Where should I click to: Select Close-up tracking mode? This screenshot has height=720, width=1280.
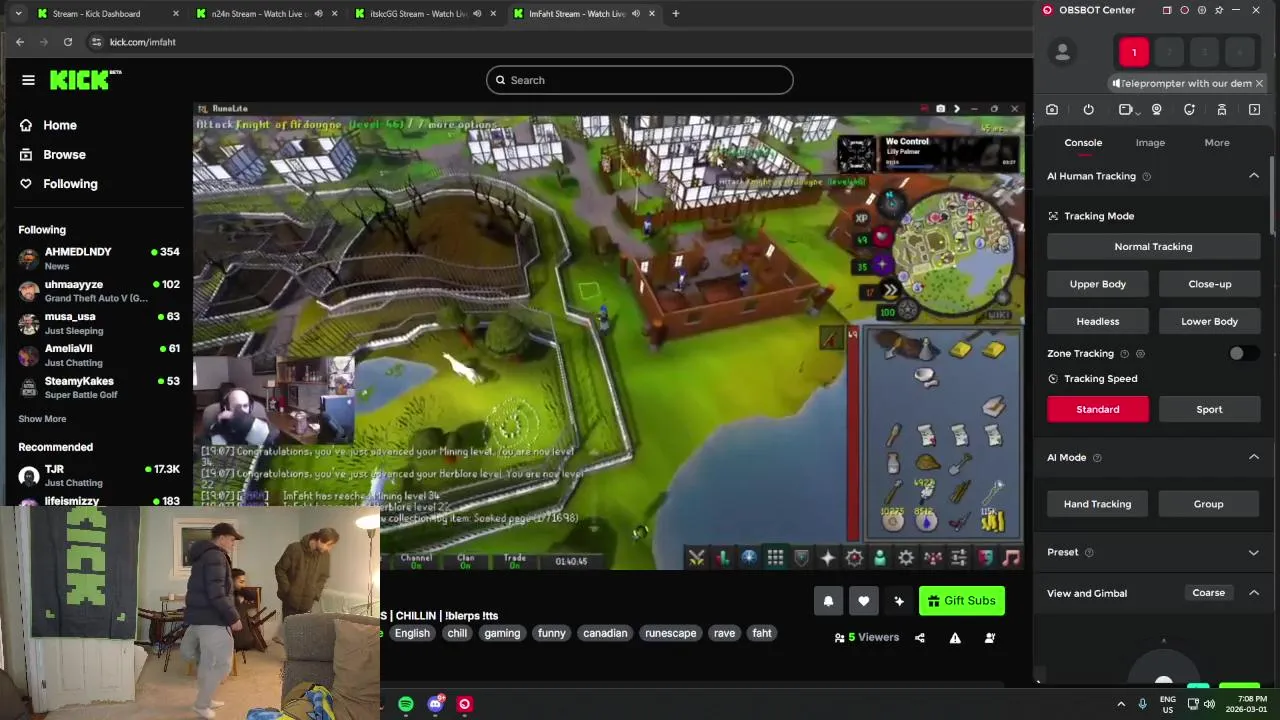tap(1209, 284)
